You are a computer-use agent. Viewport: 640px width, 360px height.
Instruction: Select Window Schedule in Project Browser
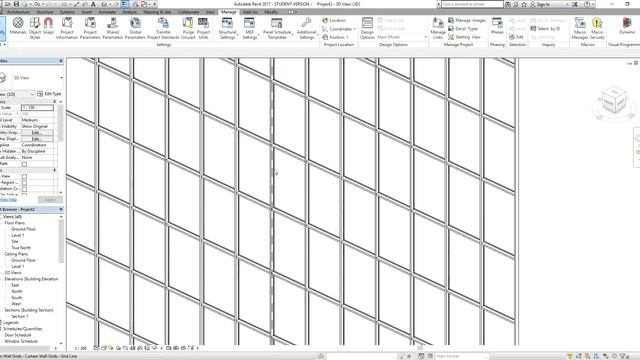tap(21, 341)
